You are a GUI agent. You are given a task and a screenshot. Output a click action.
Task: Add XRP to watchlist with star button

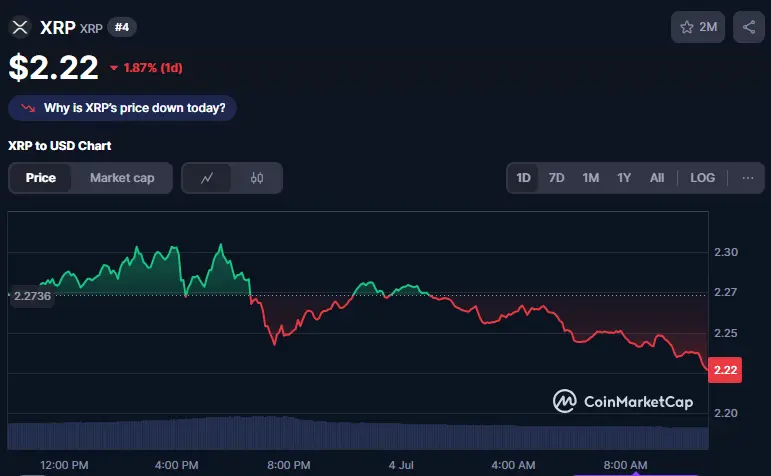coord(698,27)
